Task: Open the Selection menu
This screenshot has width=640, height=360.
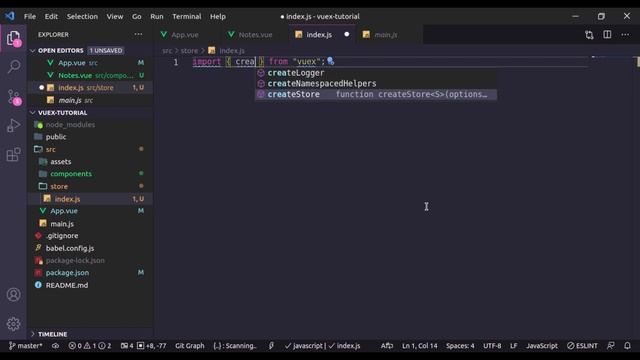Action: point(82,16)
